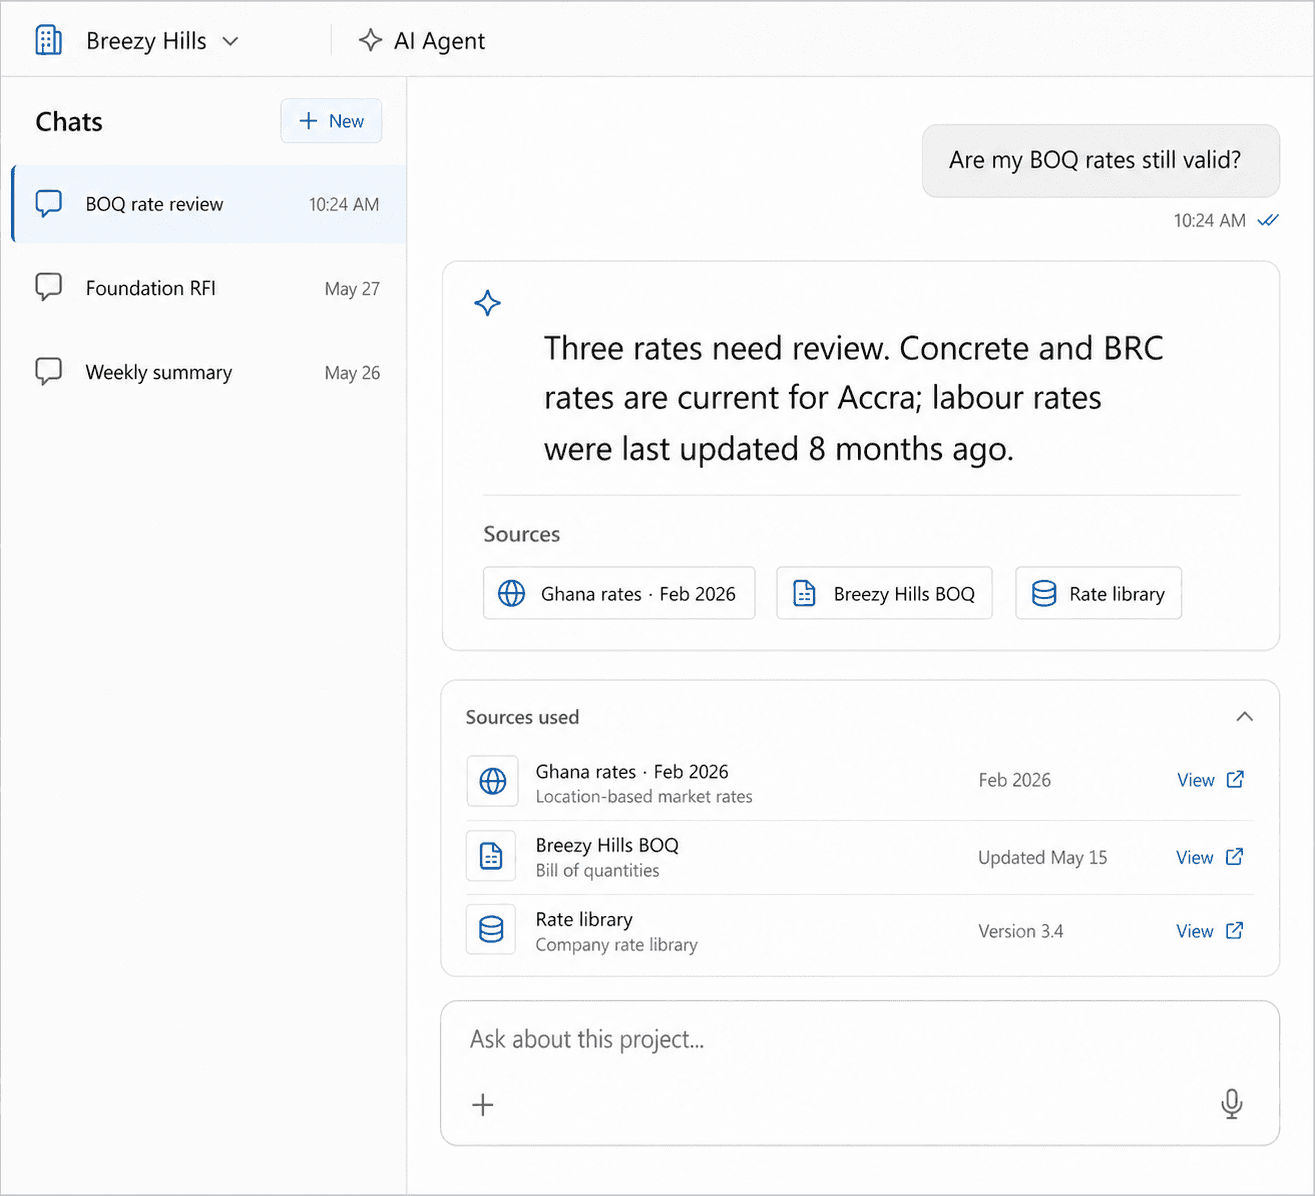This screenshot has width=1315, height=1196.
Task: Click the Breezy Hills building icon
Action: (x=48, y=40)
